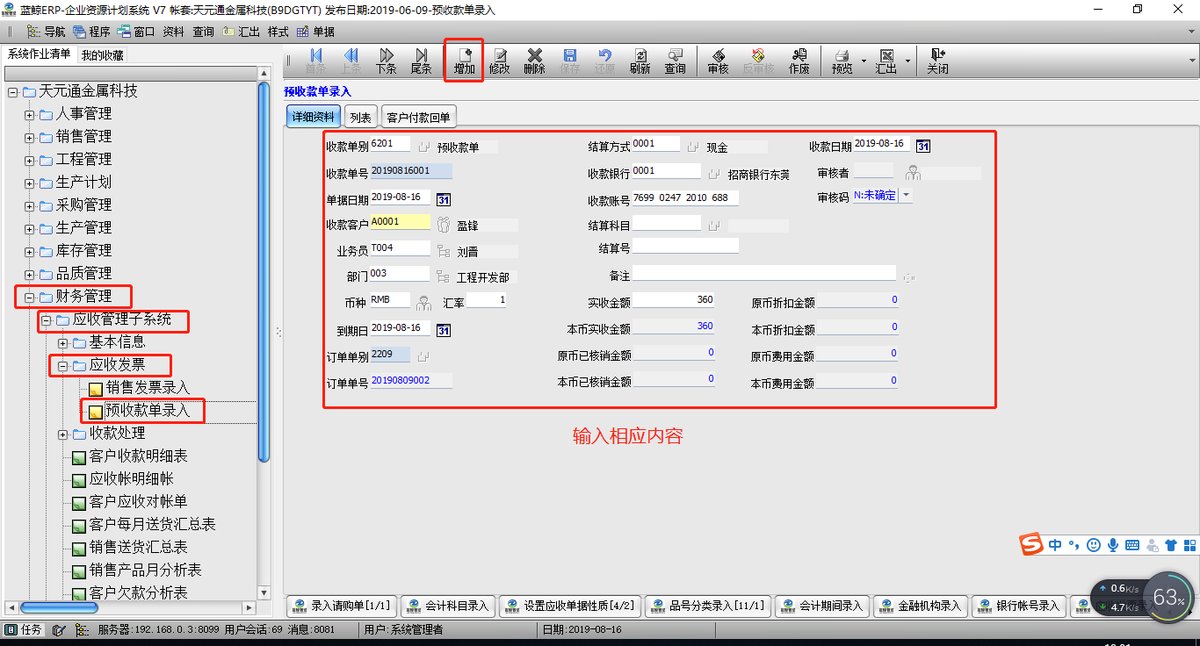Image resolution: width=1200 pixels, height=646 pixels.
Task: Click the 反审核 un-approve icon
Action: pos(759,61)
